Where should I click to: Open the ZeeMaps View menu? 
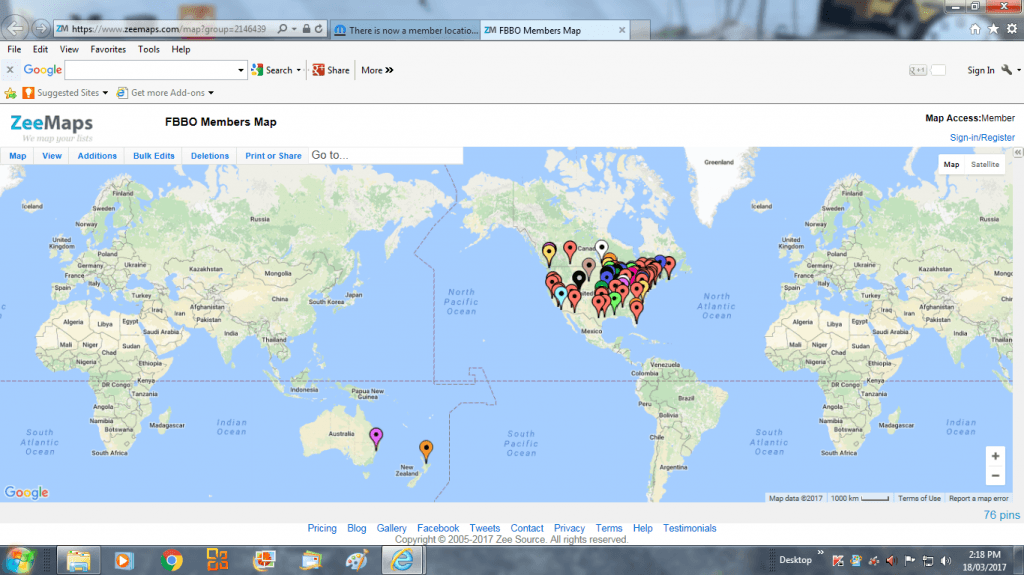[x=52, y=156]
